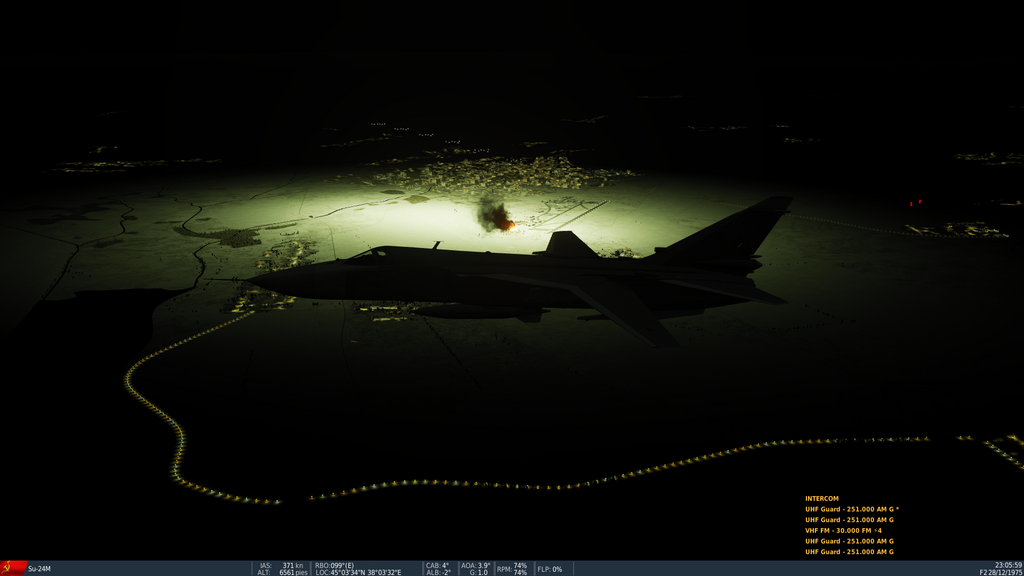The width and height of the screenshot is (1024, 576).
Task: Click the 23:05:59 mission clock
Action: click(x=1008, y=566)
